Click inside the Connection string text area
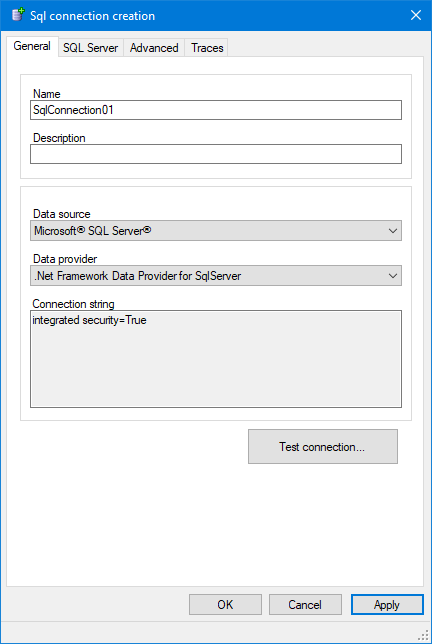Screen dimensions: 432x644 click(216, 359)
